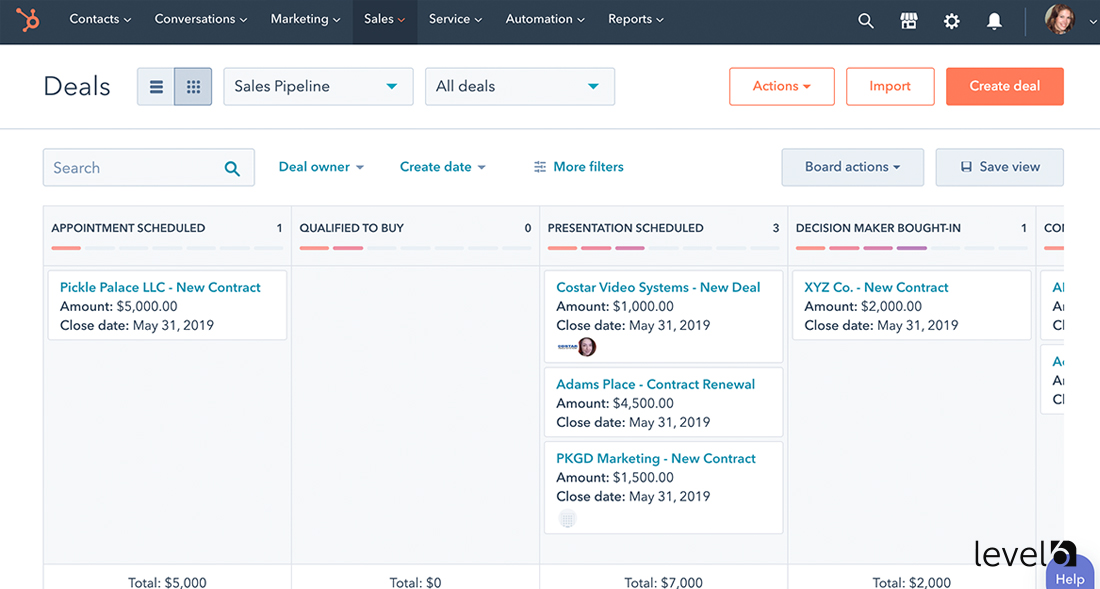Click the teammate avatar on the Costar deal
This screenshot has height=589, width=1100.
coord(587,347)
